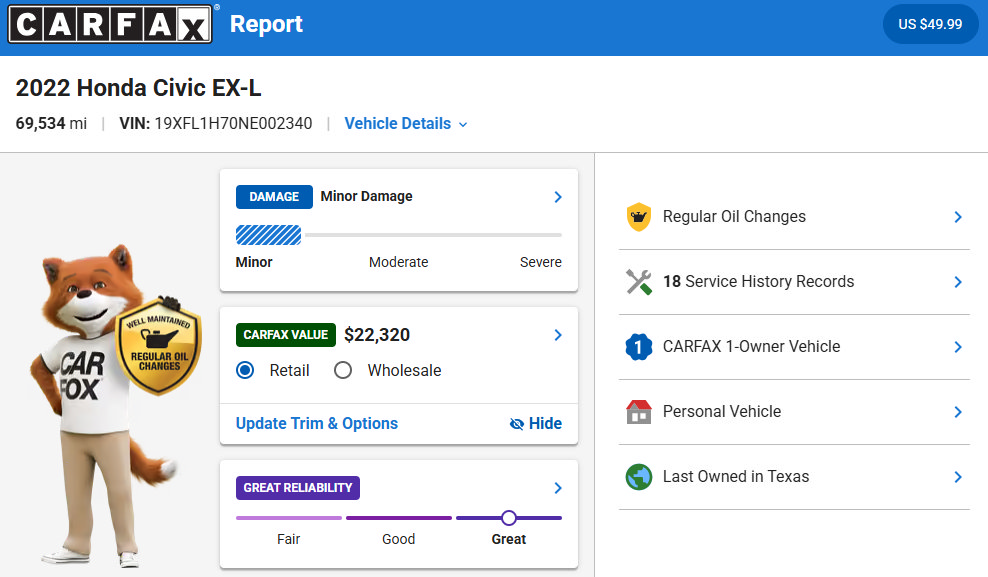This screenshot has width=988, height=577.
Task: Select the Retail value radio button
Action: tap(245, 370)
